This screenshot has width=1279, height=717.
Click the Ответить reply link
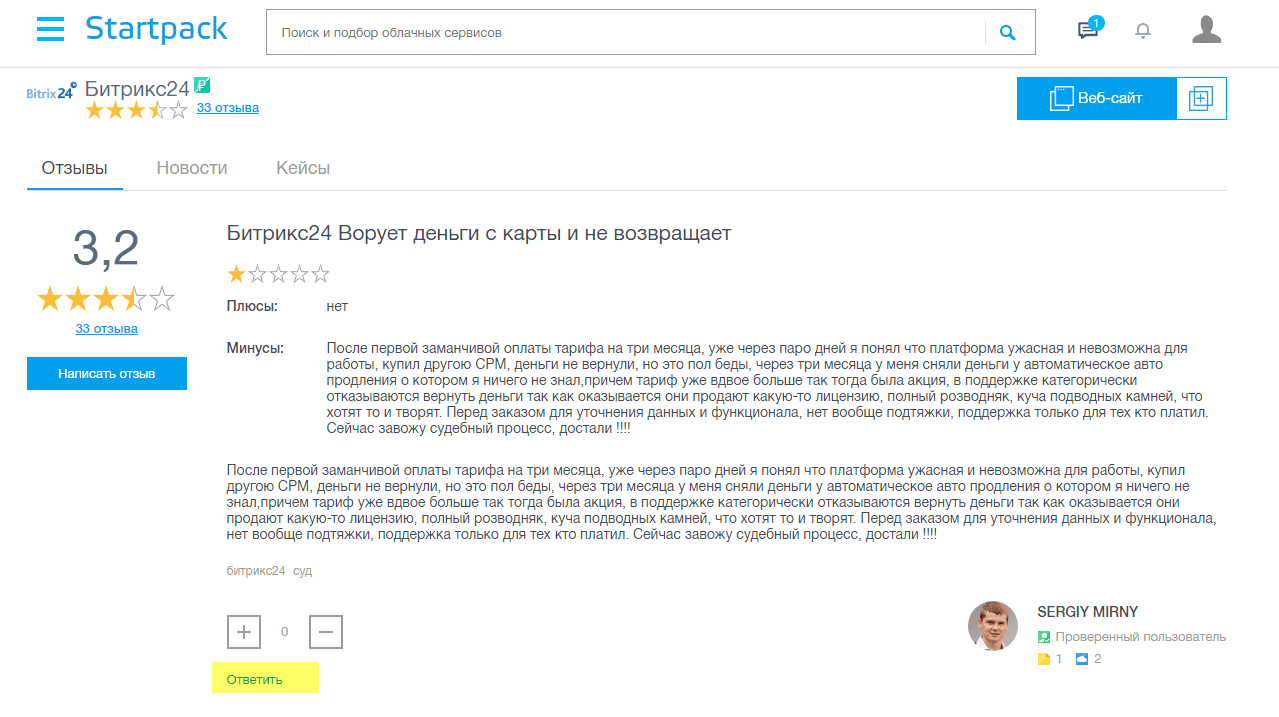[255, 679]
